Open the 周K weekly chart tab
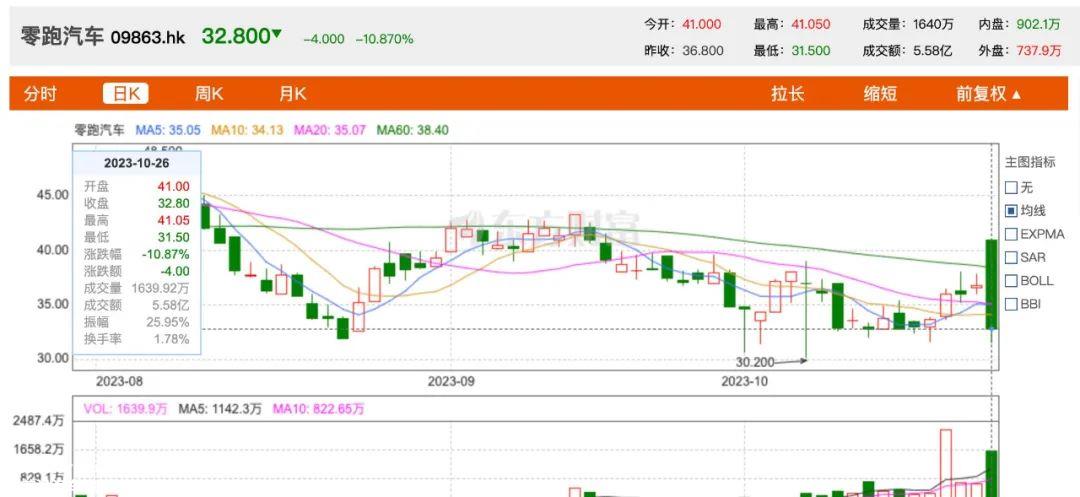The width and height of the screenshot is (1080, 497). (x=209, y=94)
